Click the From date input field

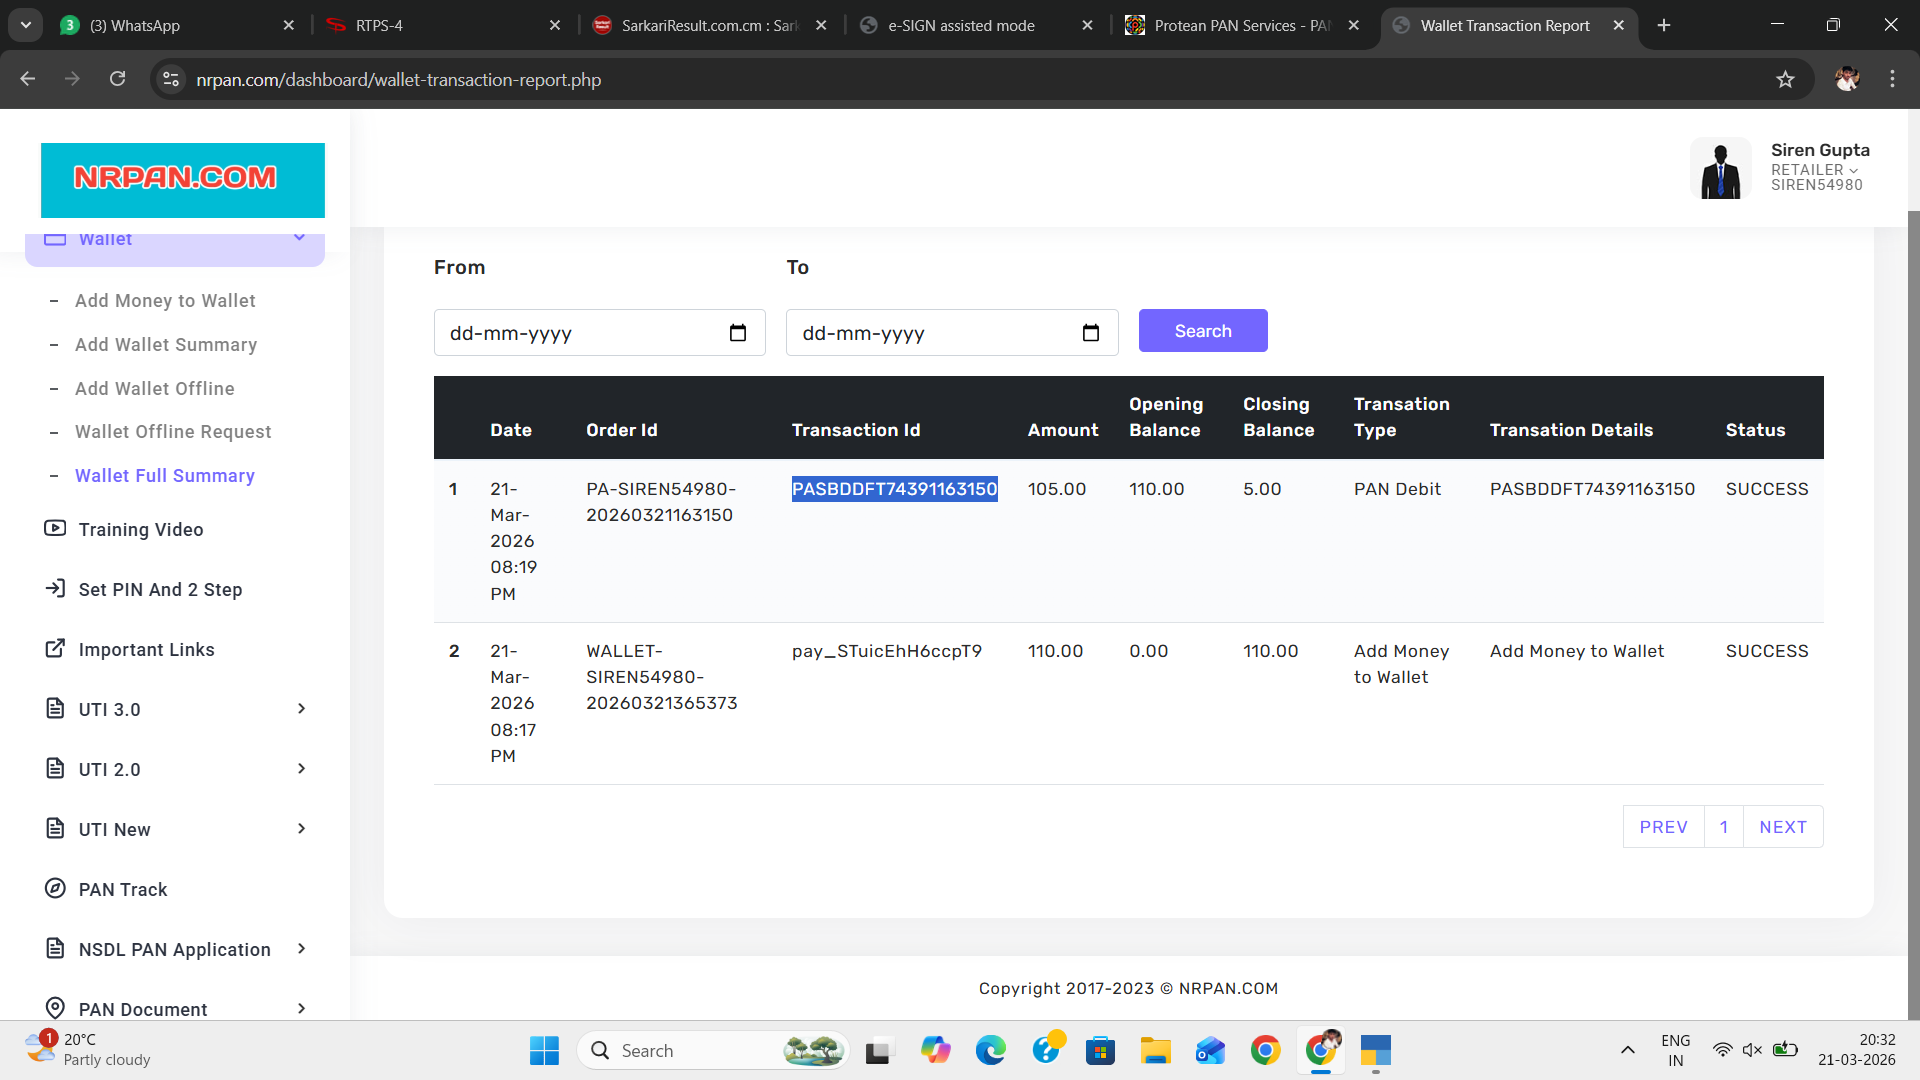(x=580, y=333)
